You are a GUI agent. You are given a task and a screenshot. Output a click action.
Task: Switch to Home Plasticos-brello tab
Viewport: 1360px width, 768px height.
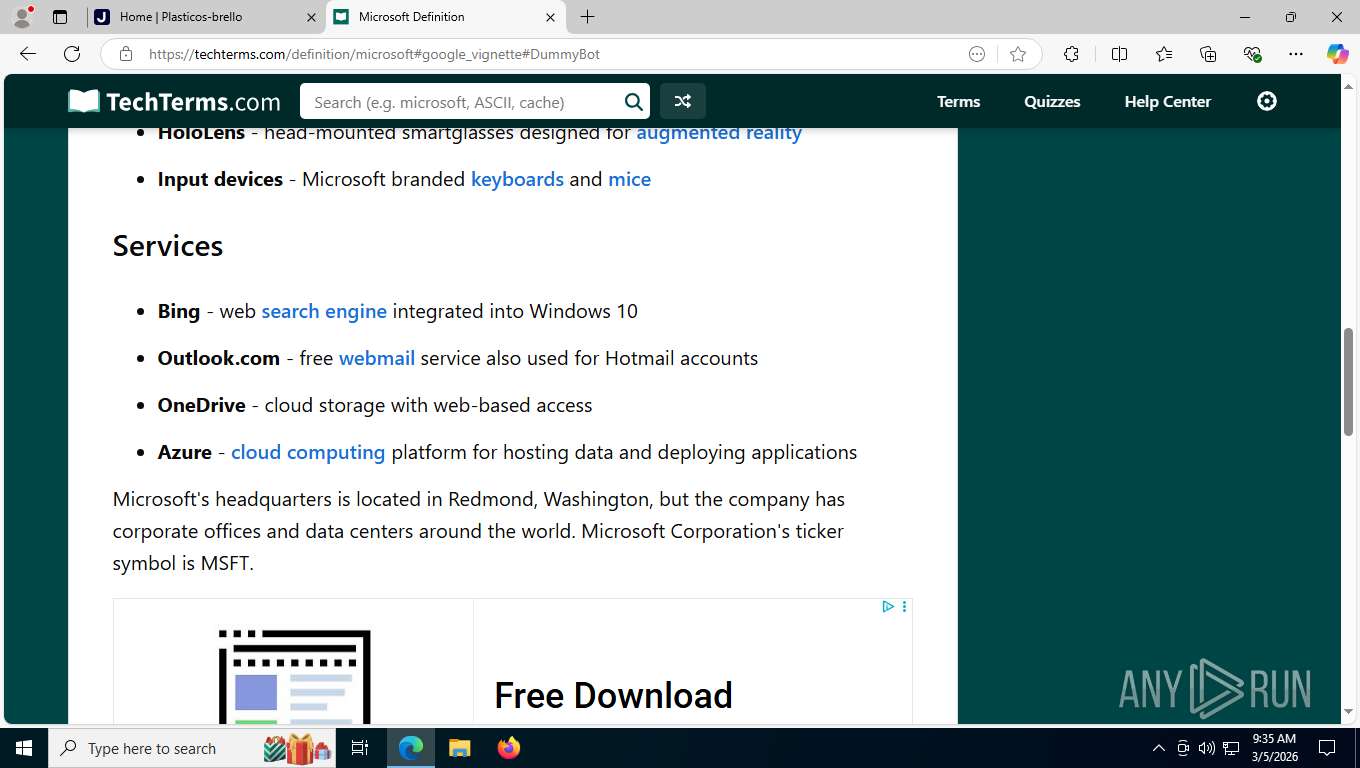(x=205, y=17)
